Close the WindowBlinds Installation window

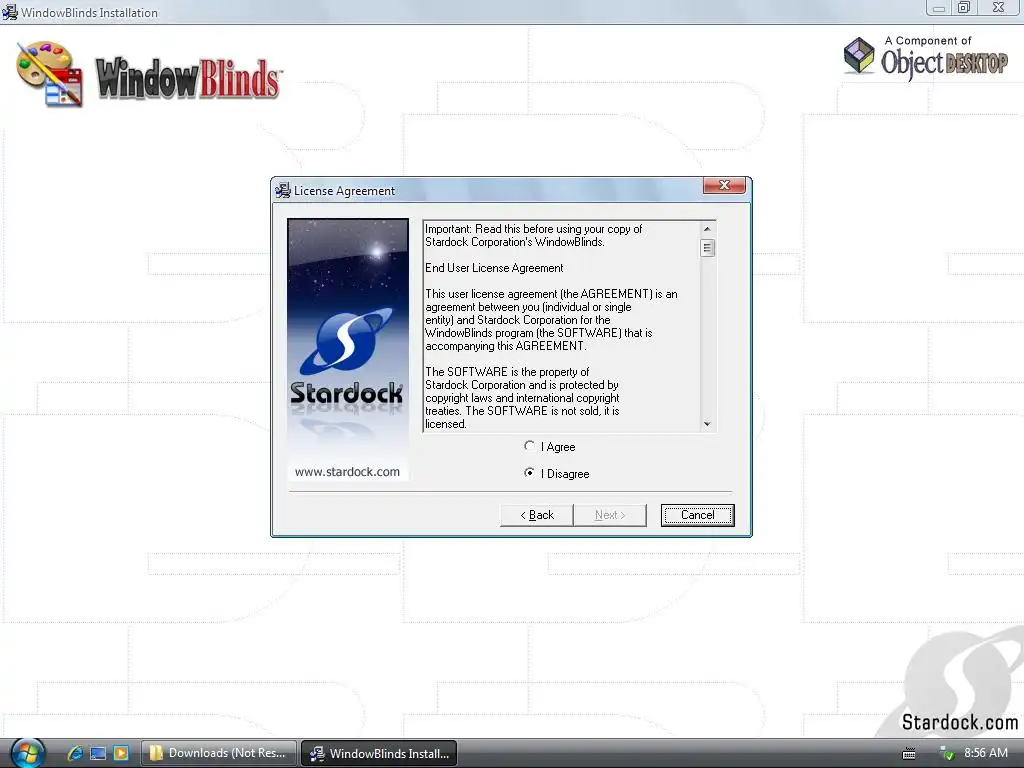coord(999,8)
